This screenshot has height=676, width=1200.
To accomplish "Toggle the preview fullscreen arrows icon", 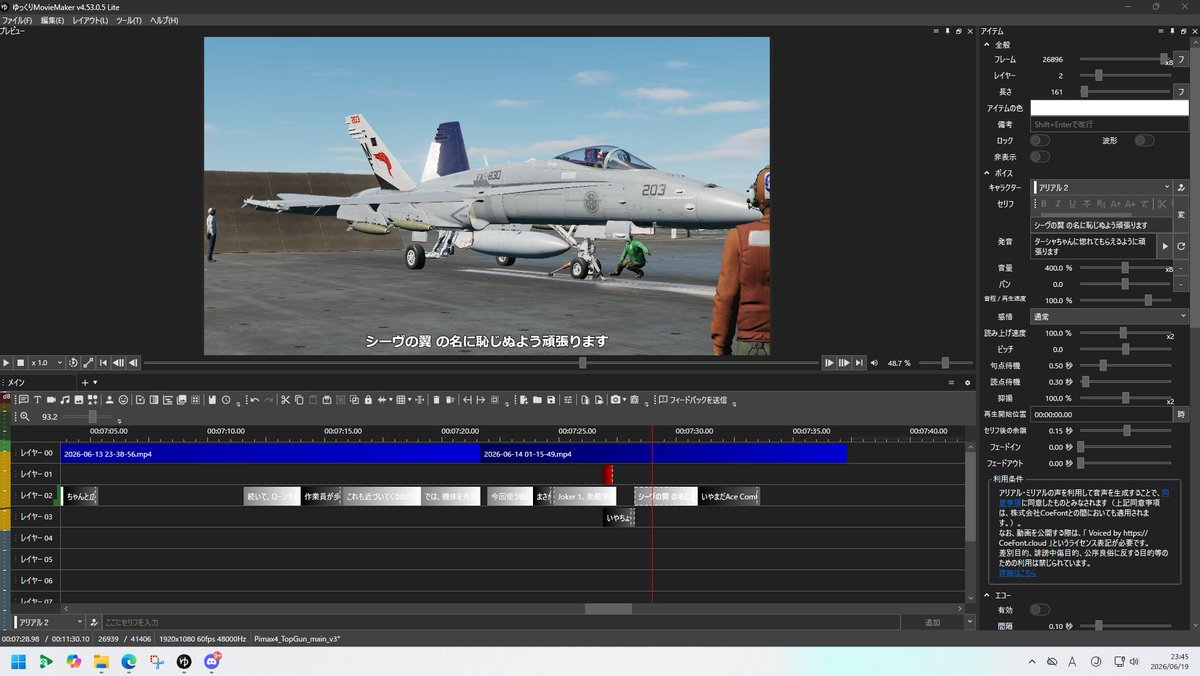I will coord(88,362).
